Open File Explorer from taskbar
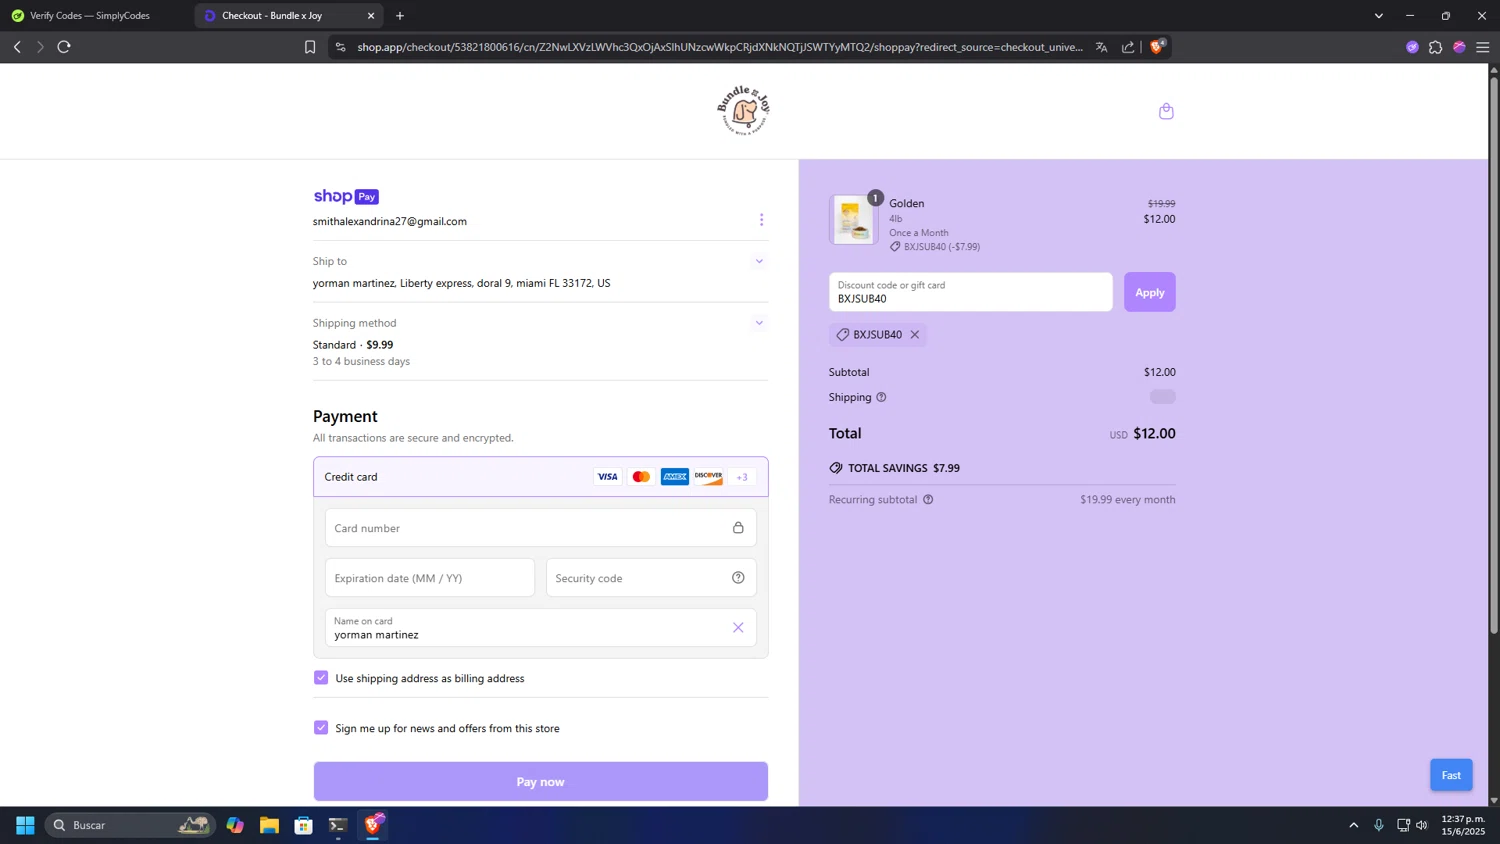The image size is (1500, 844). (269, 825)
